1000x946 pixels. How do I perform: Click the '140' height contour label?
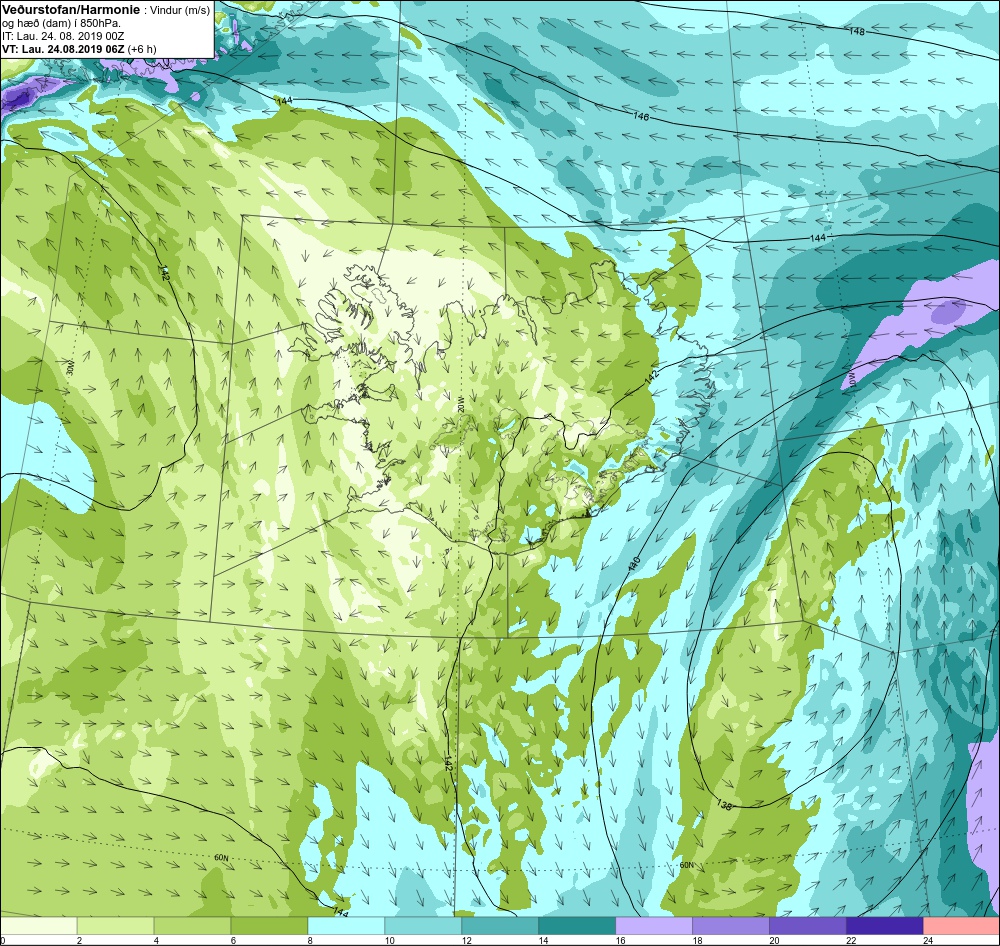[633, 563]
